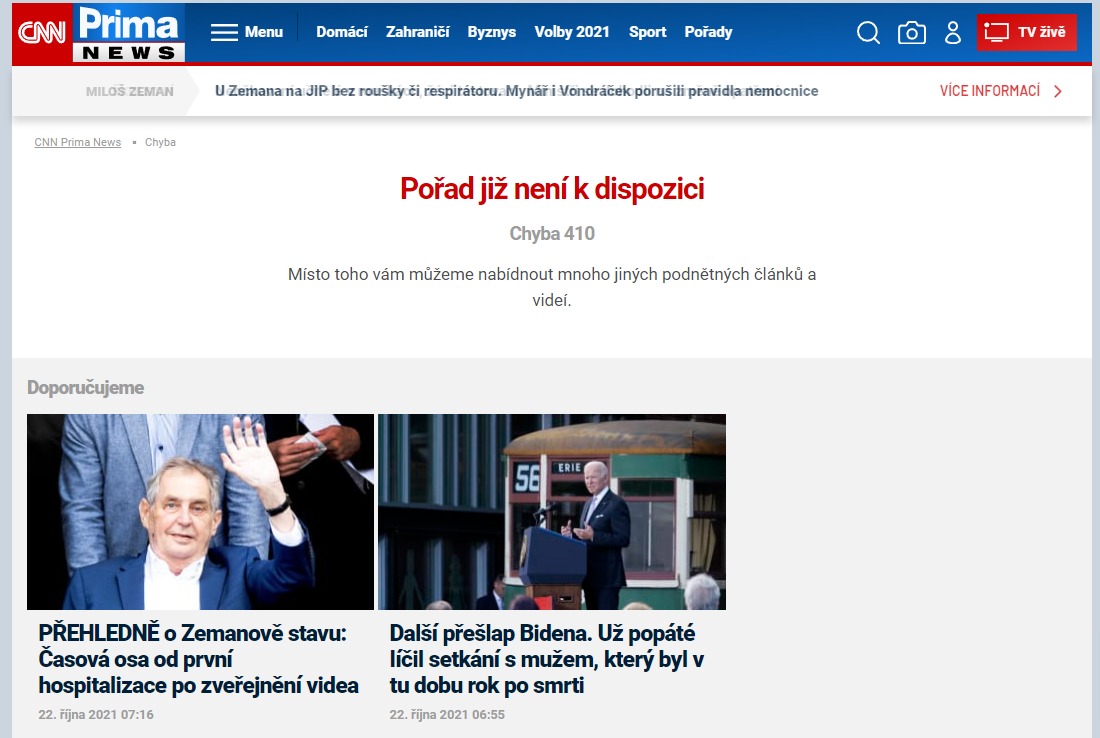The image size is (1100, 738).
Task: Click the heading Pořad již není k dispozici
Action: click(x=552, y=189)
